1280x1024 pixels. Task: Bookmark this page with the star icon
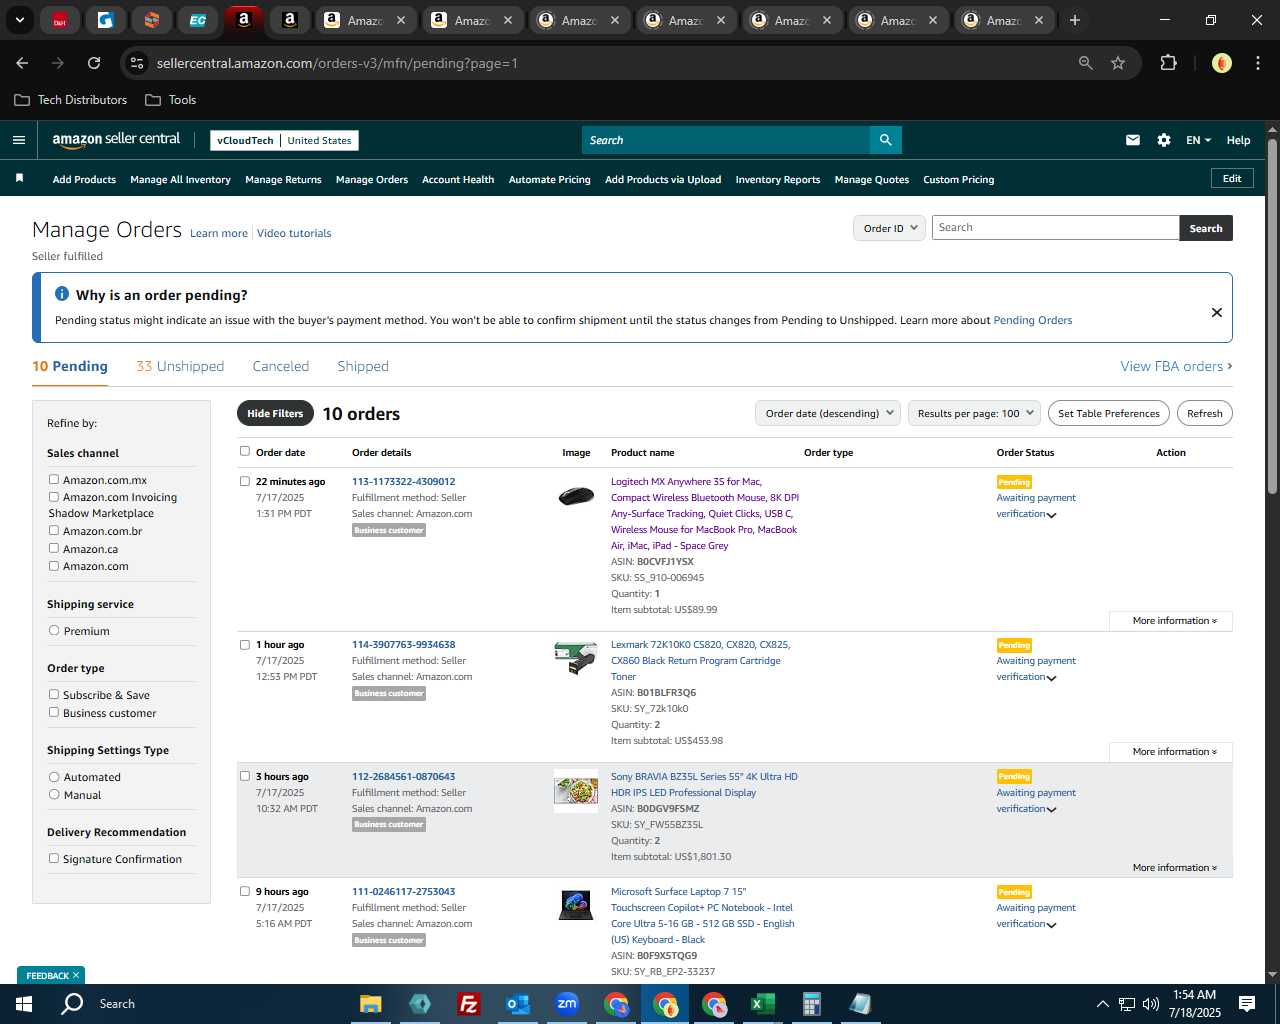pyautogui.click(x=1118, y=63)
